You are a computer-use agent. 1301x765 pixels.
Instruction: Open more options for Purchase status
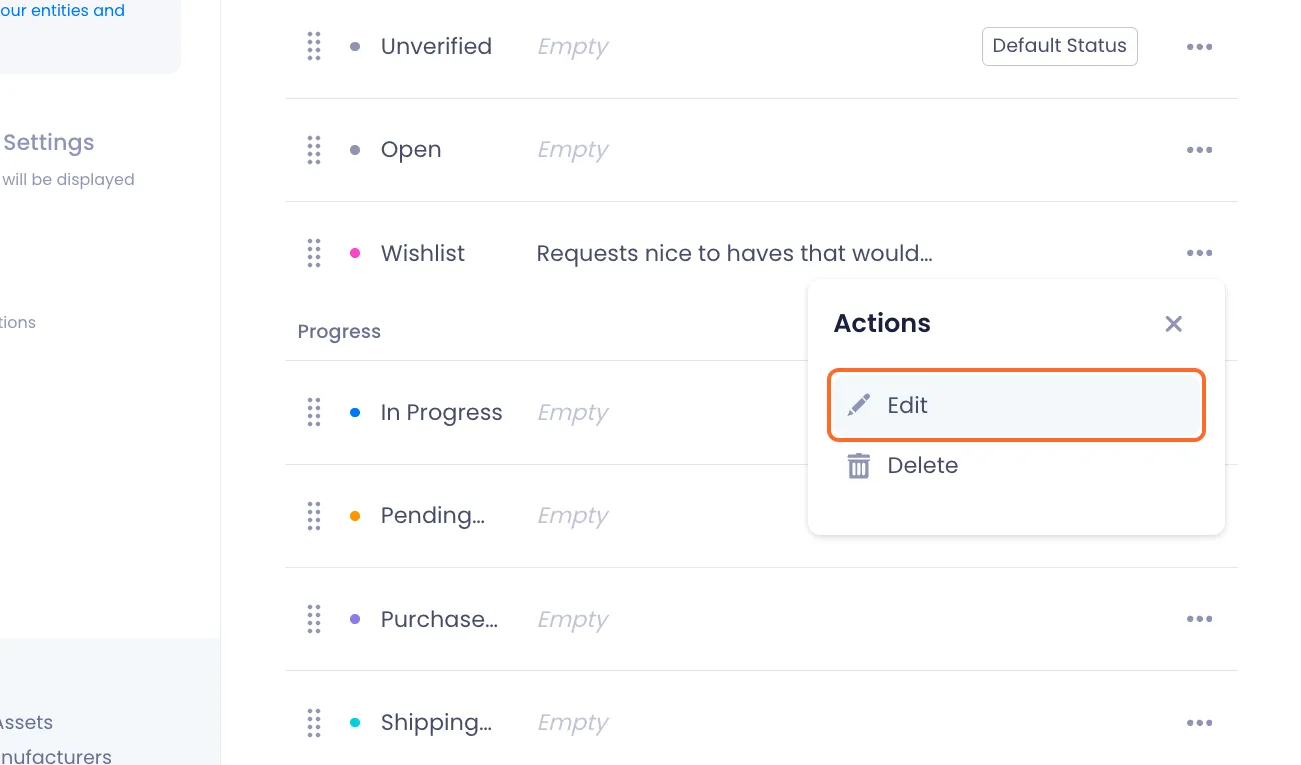(x=1200, y=620)
